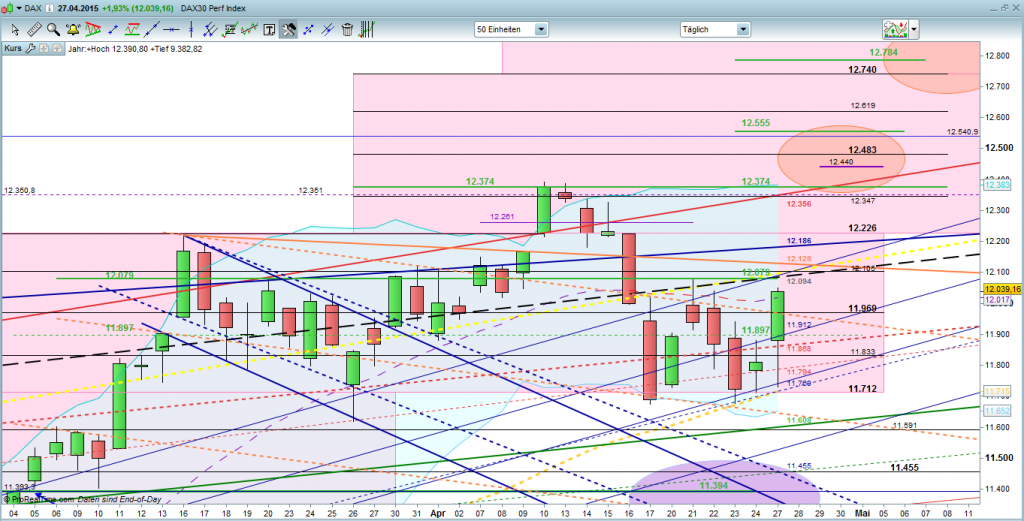Select the dashed blue segment tool
Viewport: 1024px width, 521px height.
[x=308, y=29]
